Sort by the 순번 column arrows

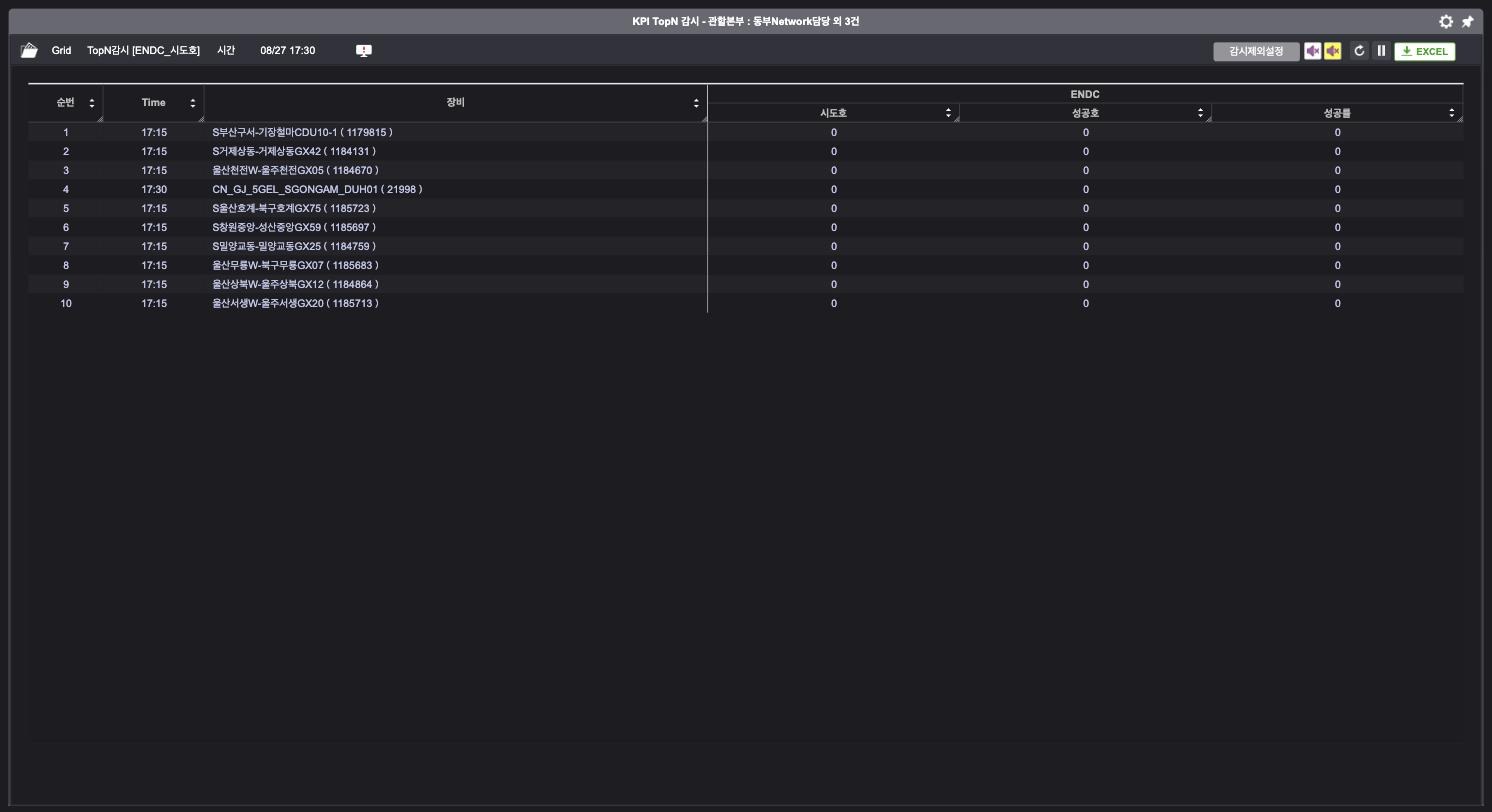click(x=91, y=103)
